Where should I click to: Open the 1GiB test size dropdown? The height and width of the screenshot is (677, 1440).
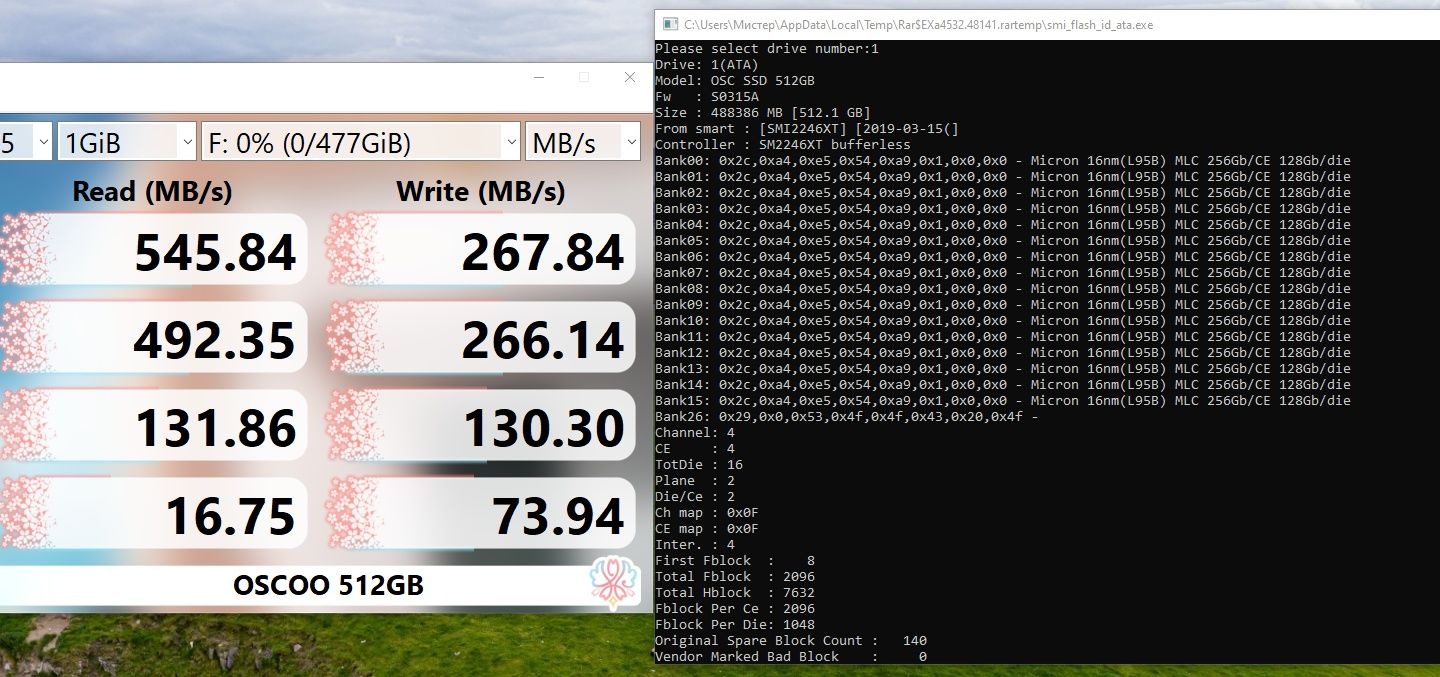tap(127, 143)
